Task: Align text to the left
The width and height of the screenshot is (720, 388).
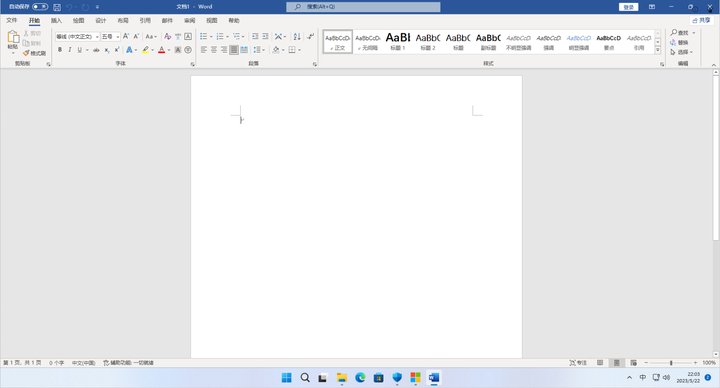Action: click(x=204, y=50)
